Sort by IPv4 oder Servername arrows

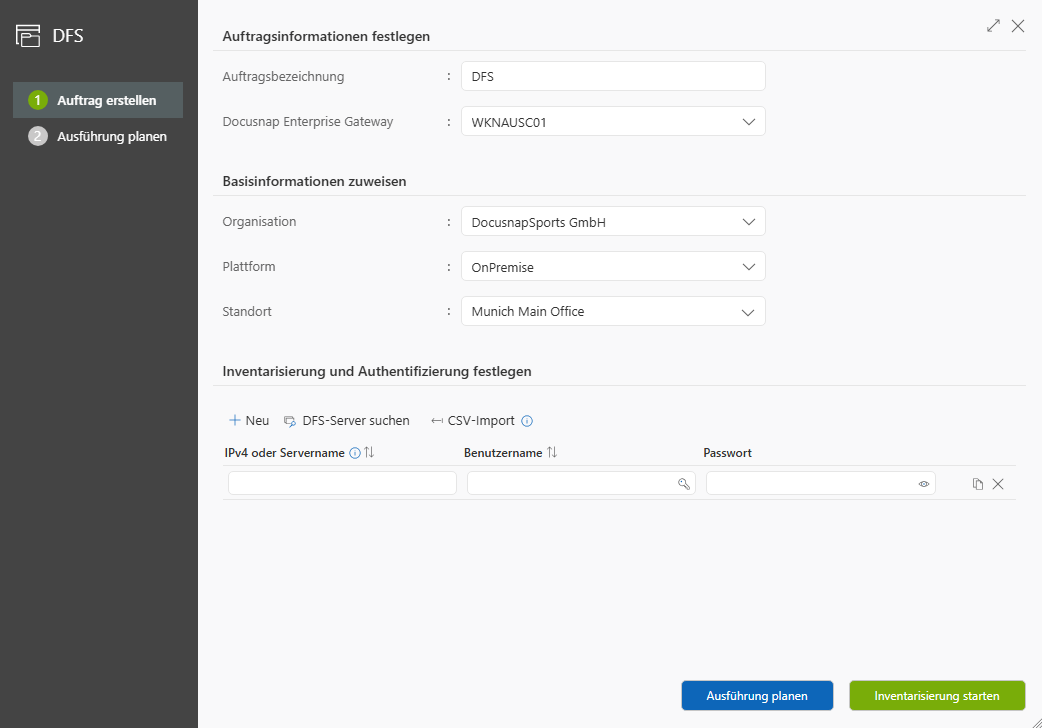coord(369,452)
